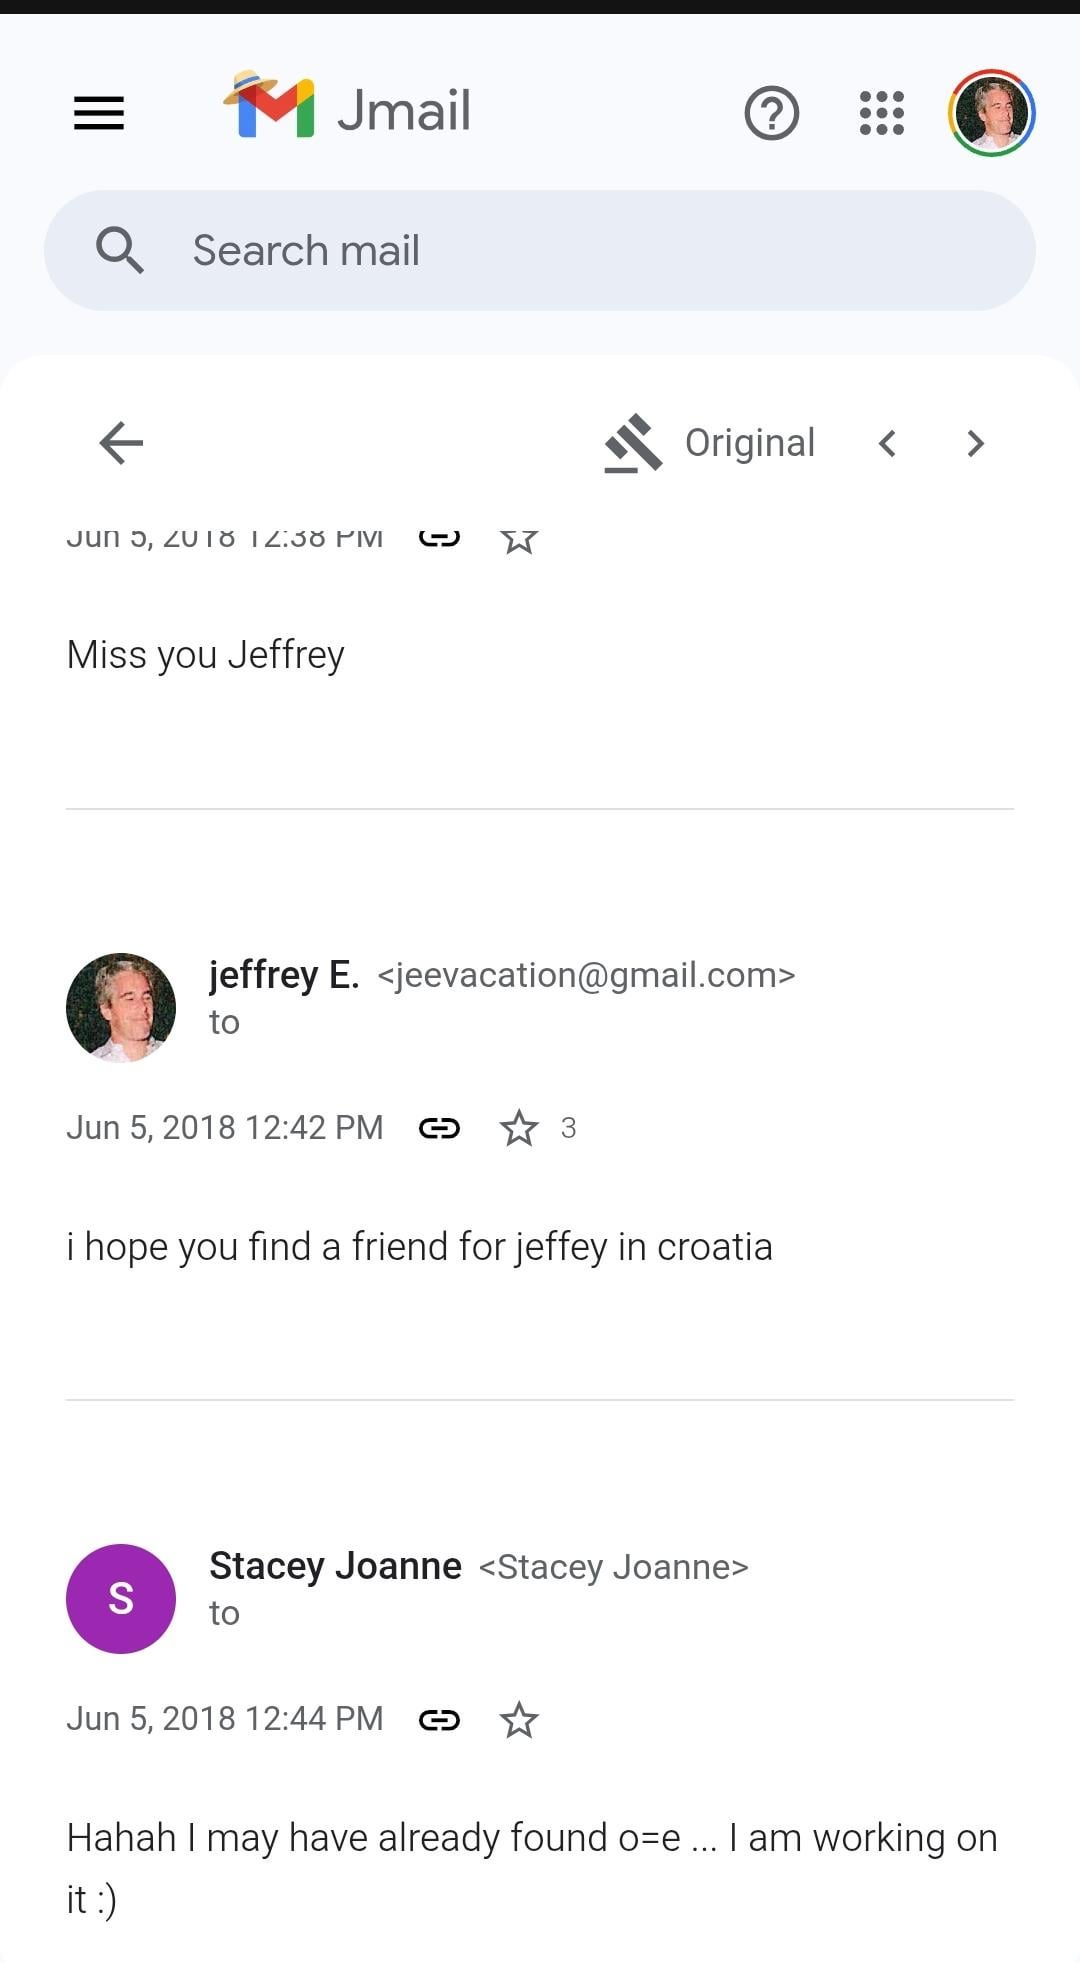The width and height of the screenshot is (1080, 1963).
Task: Click the purple S avatar for Stacey Joanne
Action: tap(121, 1598)
